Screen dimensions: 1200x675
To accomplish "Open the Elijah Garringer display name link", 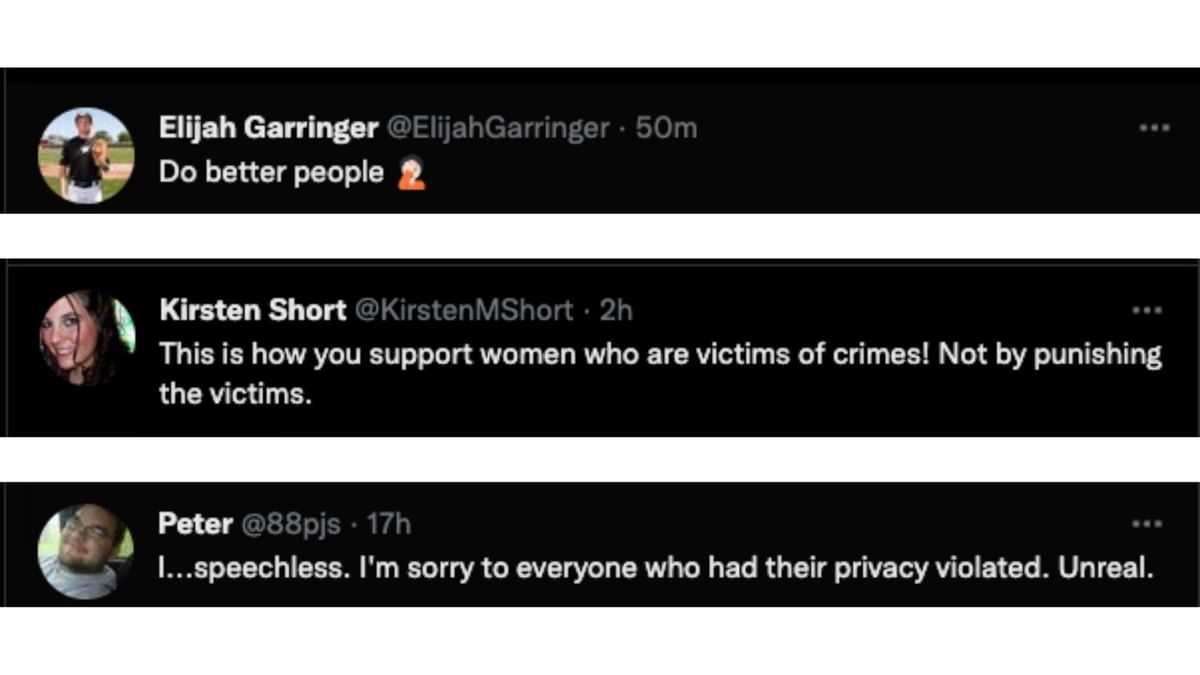I will (268, 128).
